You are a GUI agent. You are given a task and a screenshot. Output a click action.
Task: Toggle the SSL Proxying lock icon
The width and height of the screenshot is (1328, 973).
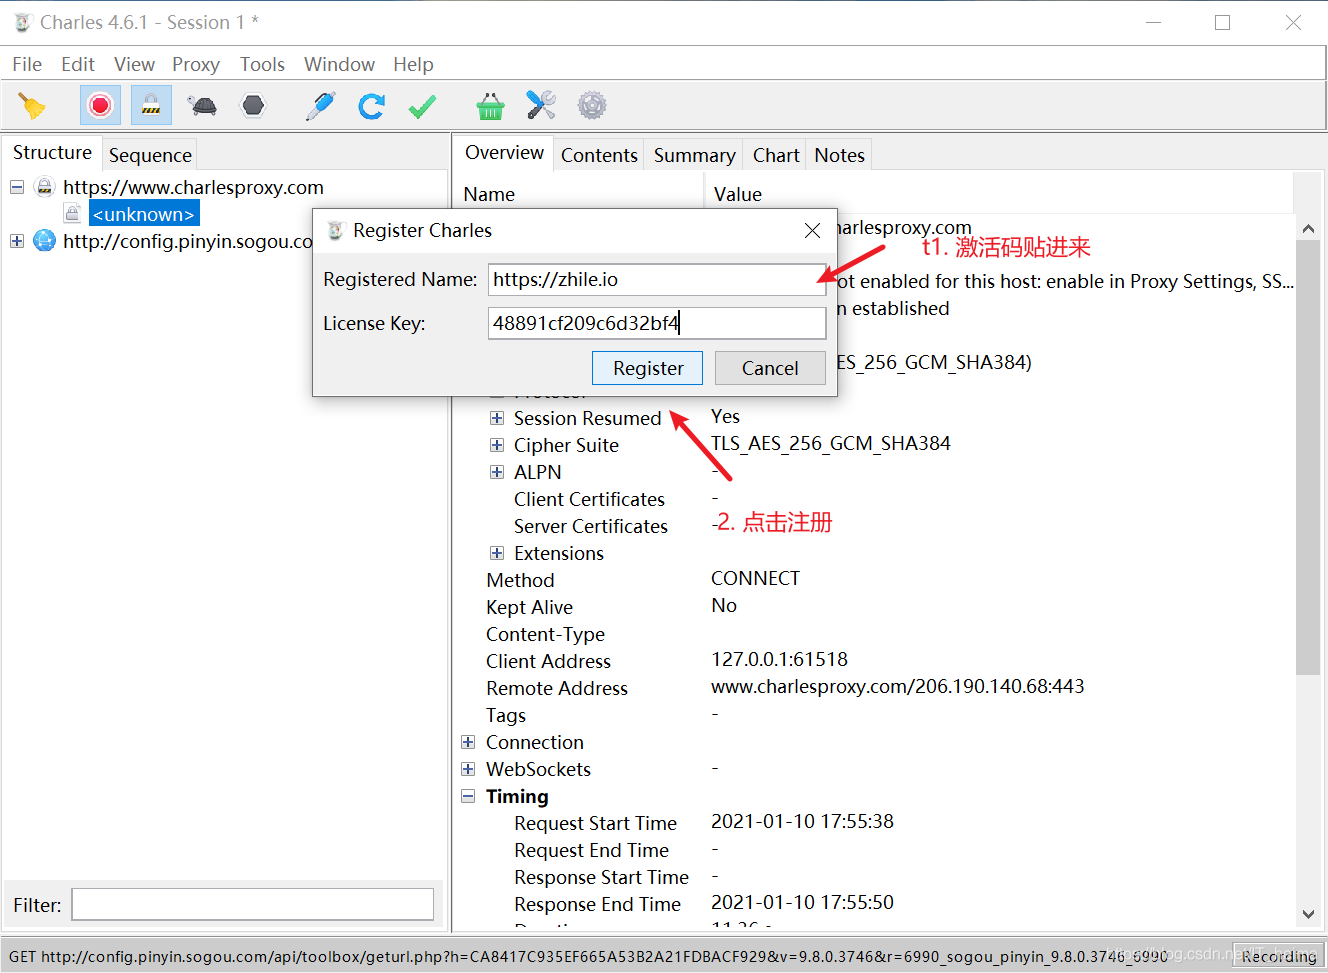pos(151,105)
